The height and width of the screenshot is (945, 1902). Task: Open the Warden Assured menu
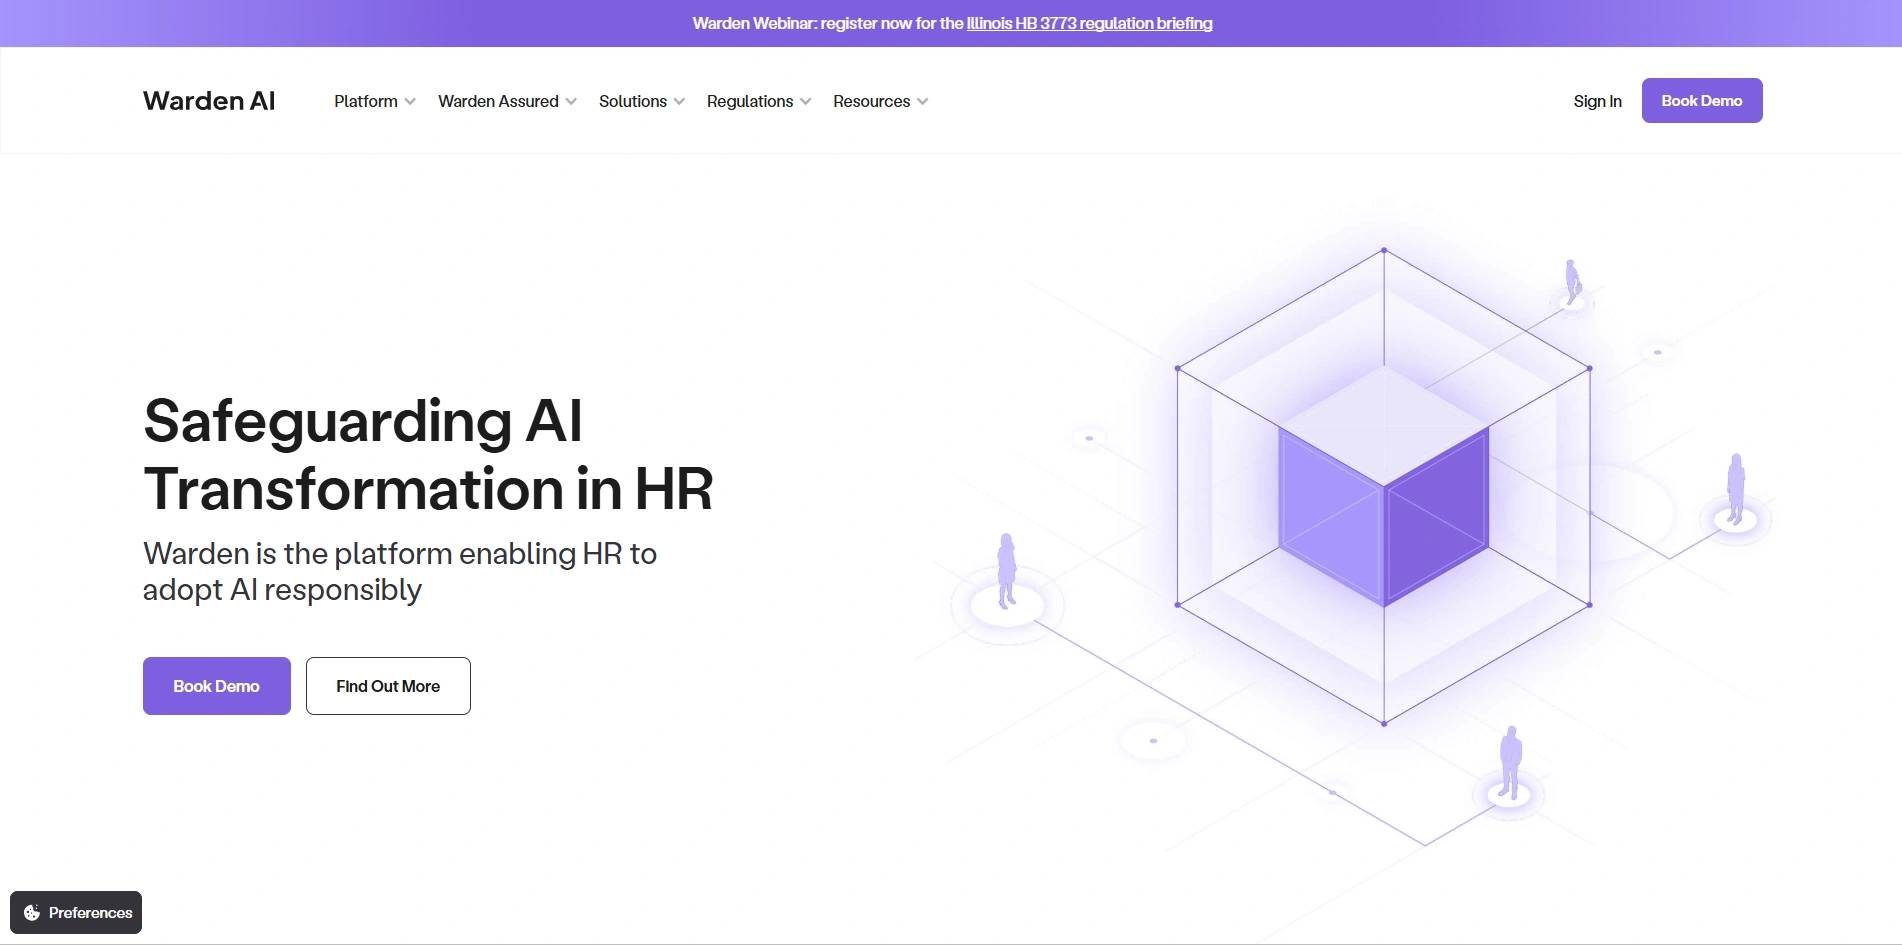click(x=507, y=101)
